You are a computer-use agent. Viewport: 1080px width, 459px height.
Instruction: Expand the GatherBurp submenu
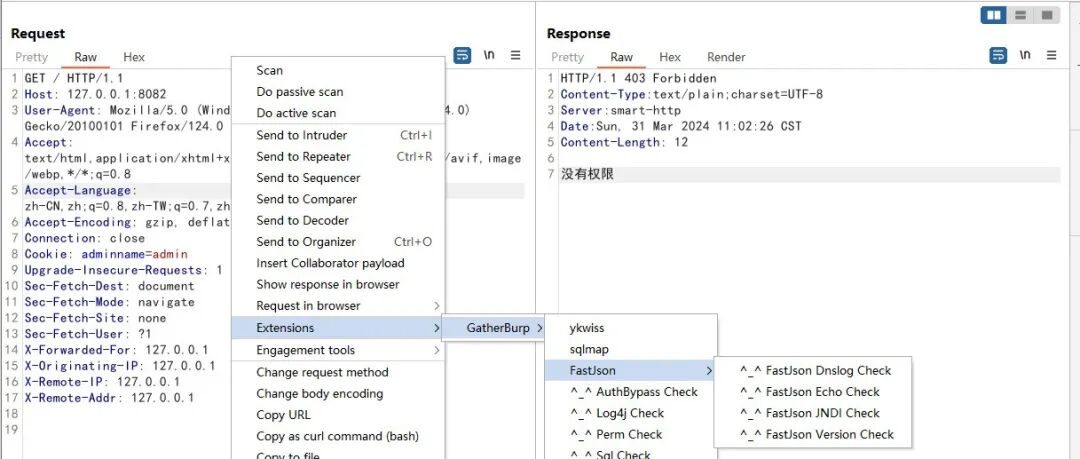[x=492, y=328]
